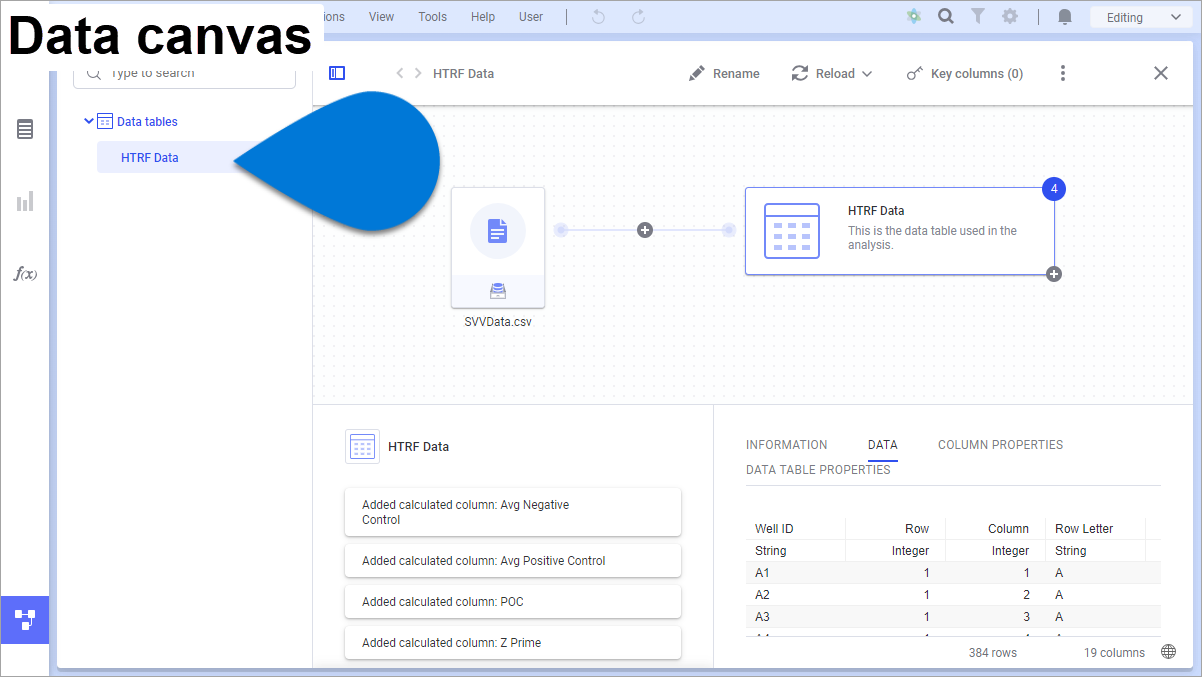
Task: Click the SVVData.csv source node
Action: 498,248
